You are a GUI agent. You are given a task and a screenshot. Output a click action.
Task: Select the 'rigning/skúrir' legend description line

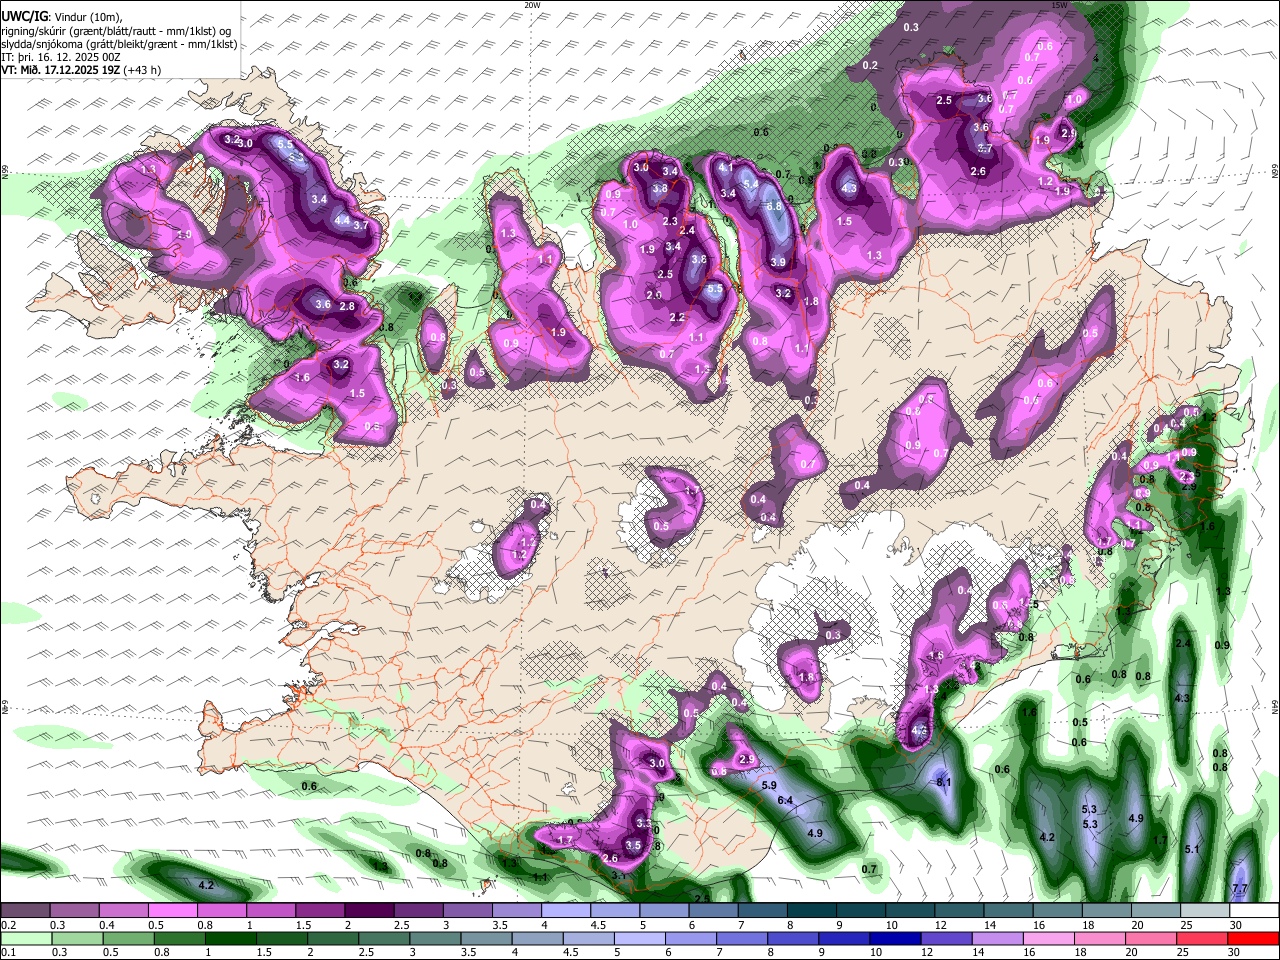(x=116, y=30)
